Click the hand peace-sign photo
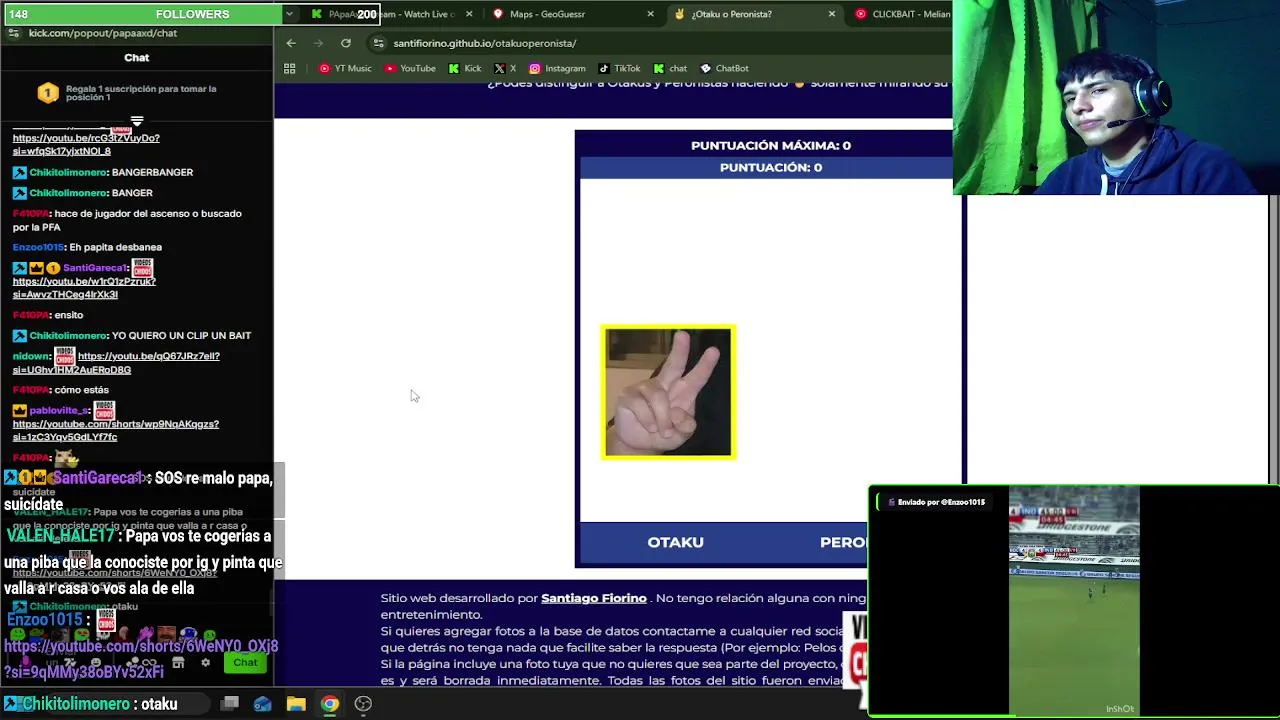 [668, 392]
